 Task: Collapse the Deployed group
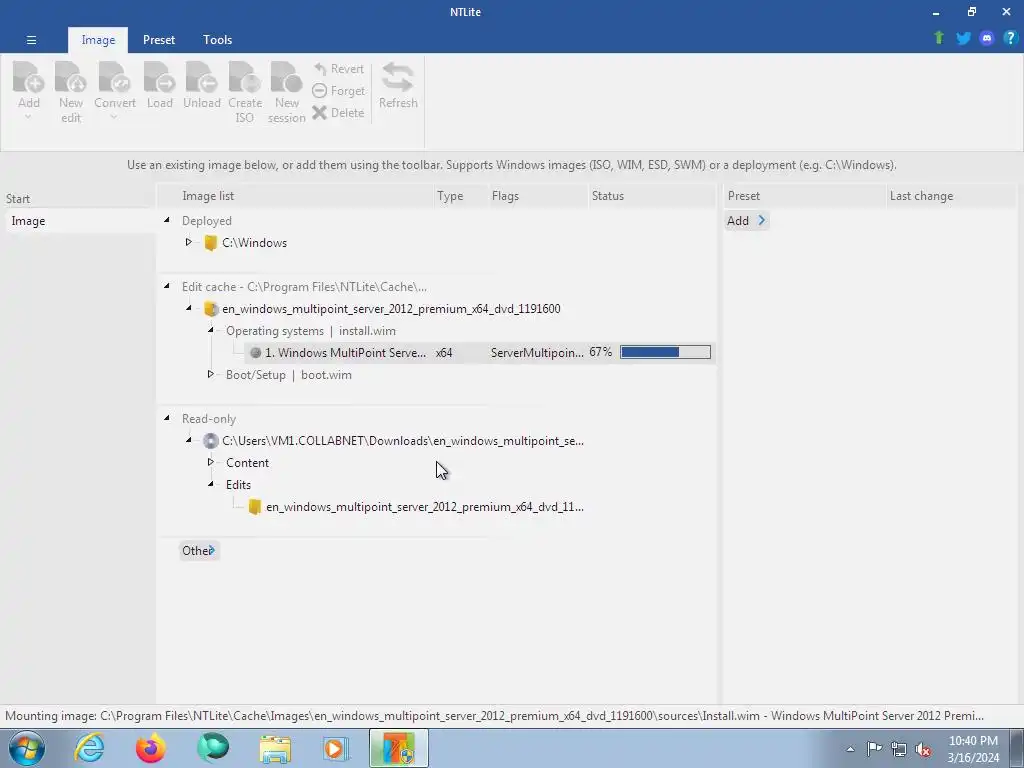167,221
